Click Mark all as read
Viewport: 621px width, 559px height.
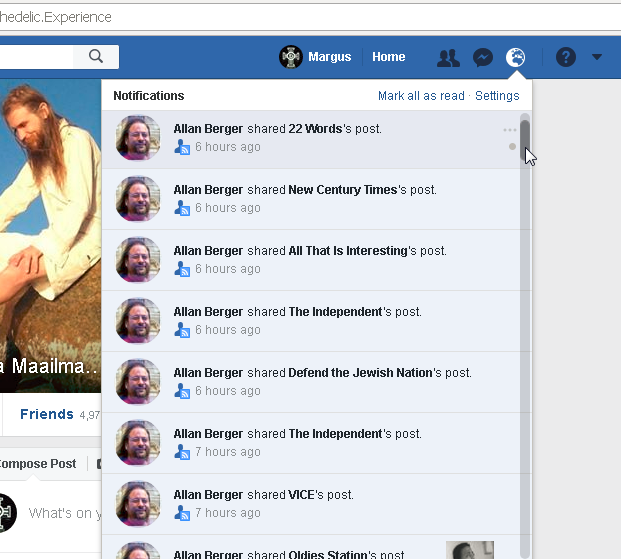(x=421, y=96)
